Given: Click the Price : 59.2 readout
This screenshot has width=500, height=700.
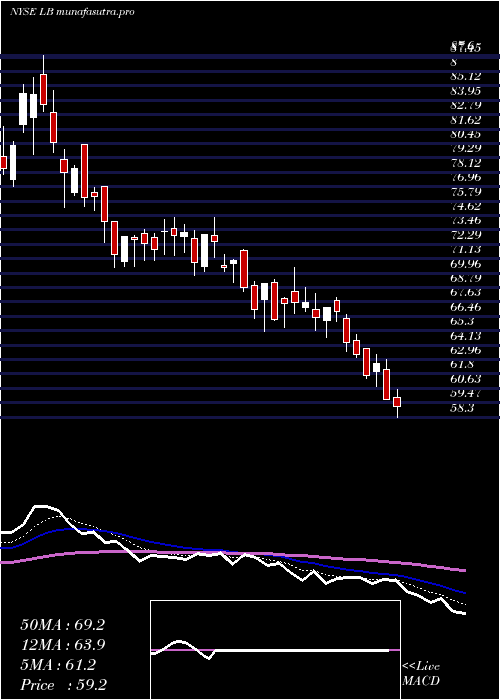Looking at the screenshot, I should [63, 685].
